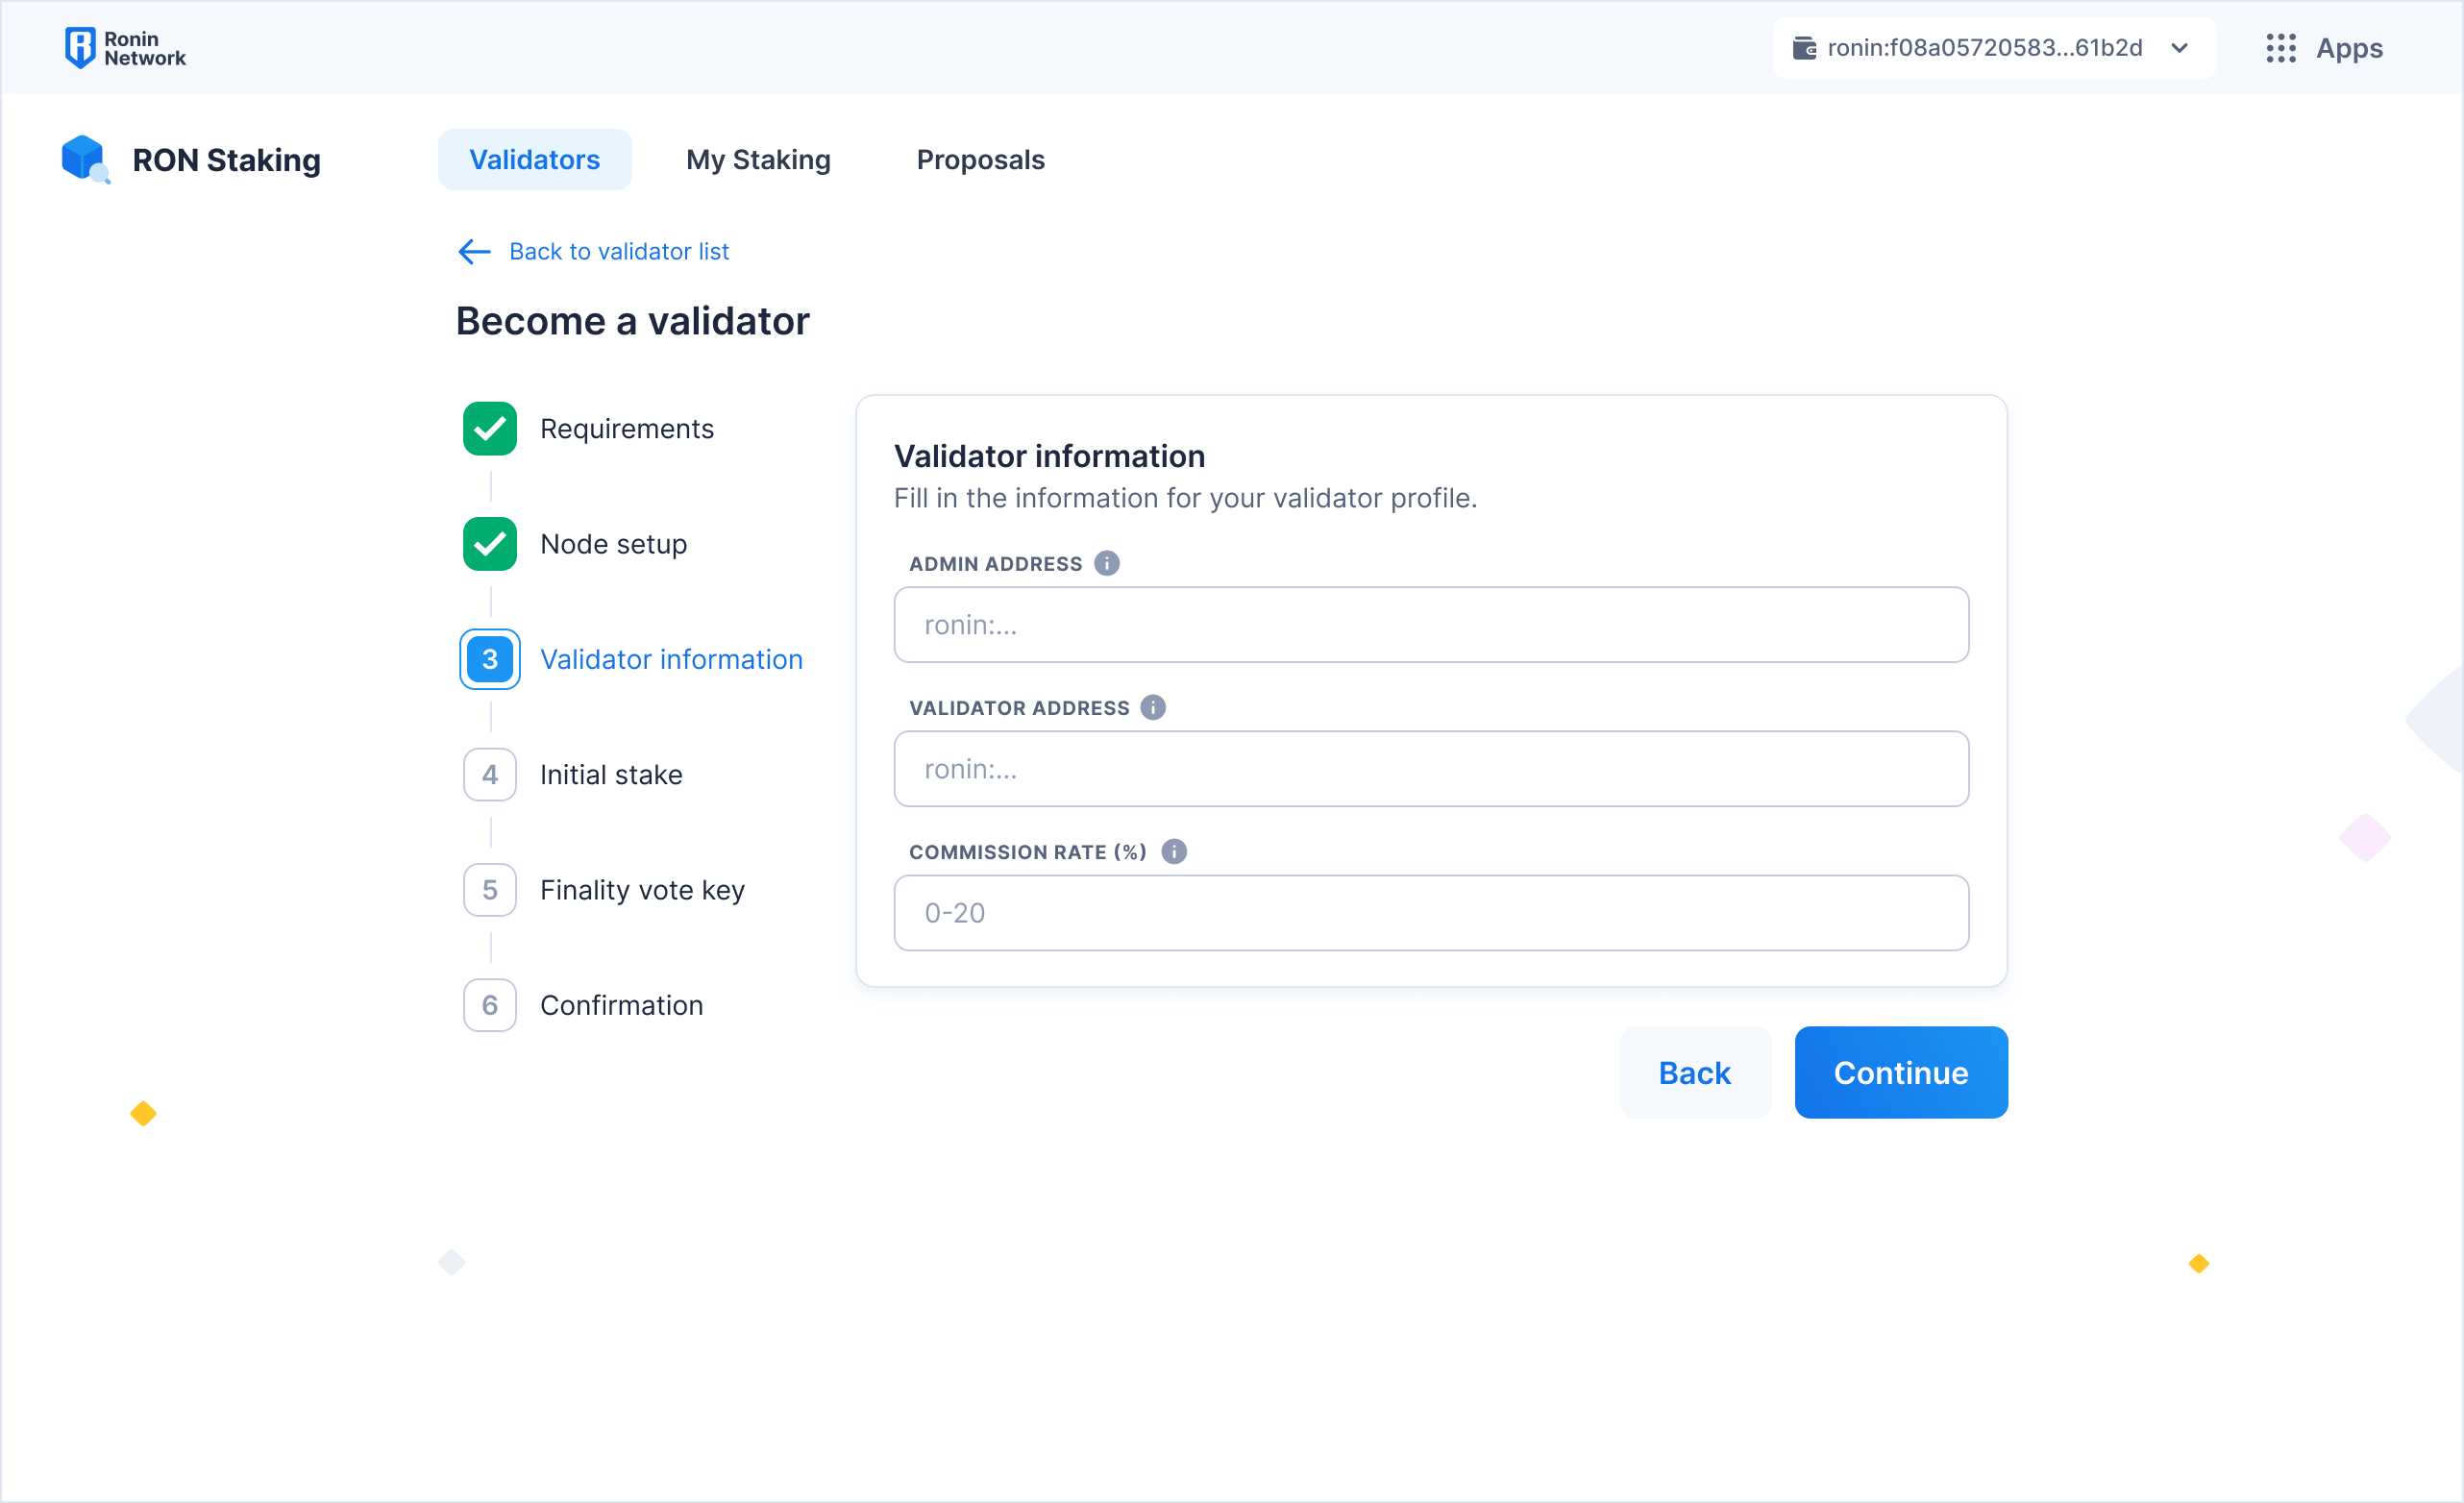Screen dimensions: 2464x1503
Task: Show info for Admin Address
Action: coord(1106,564)
